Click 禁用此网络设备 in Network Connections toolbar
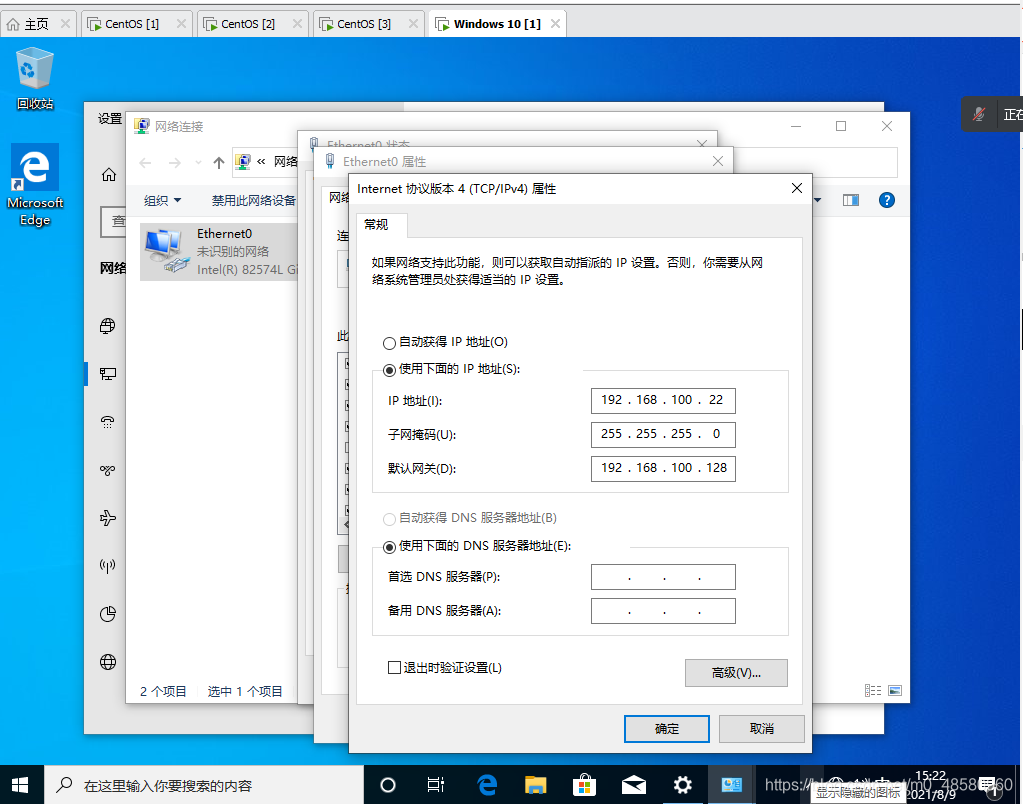 coord(254,200)
